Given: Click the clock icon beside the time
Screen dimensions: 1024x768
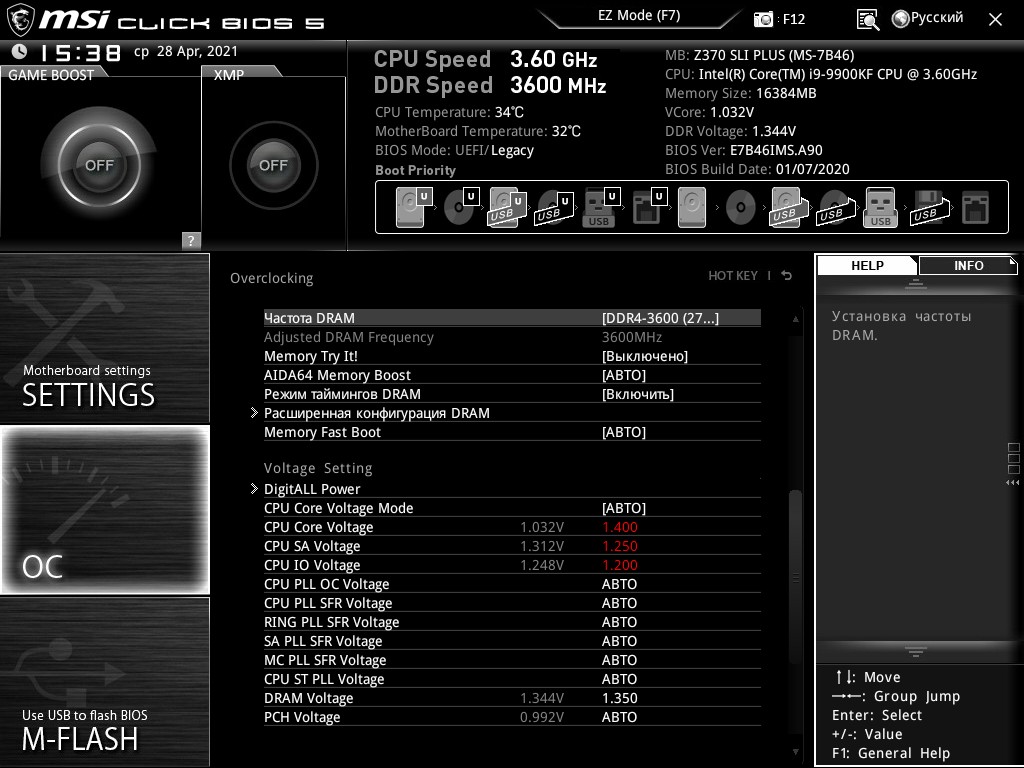Looking at the screenshot, I should (20, 52).
